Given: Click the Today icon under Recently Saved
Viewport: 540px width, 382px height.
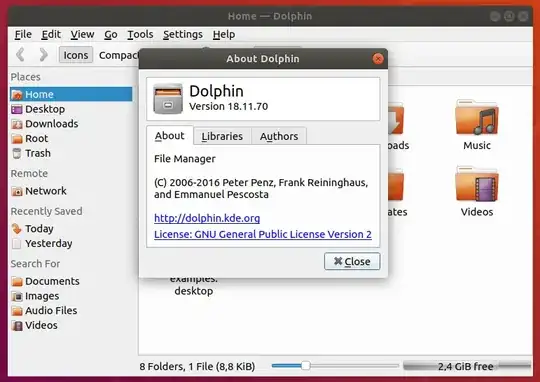Looking at the screenshot, I should 17,229.
